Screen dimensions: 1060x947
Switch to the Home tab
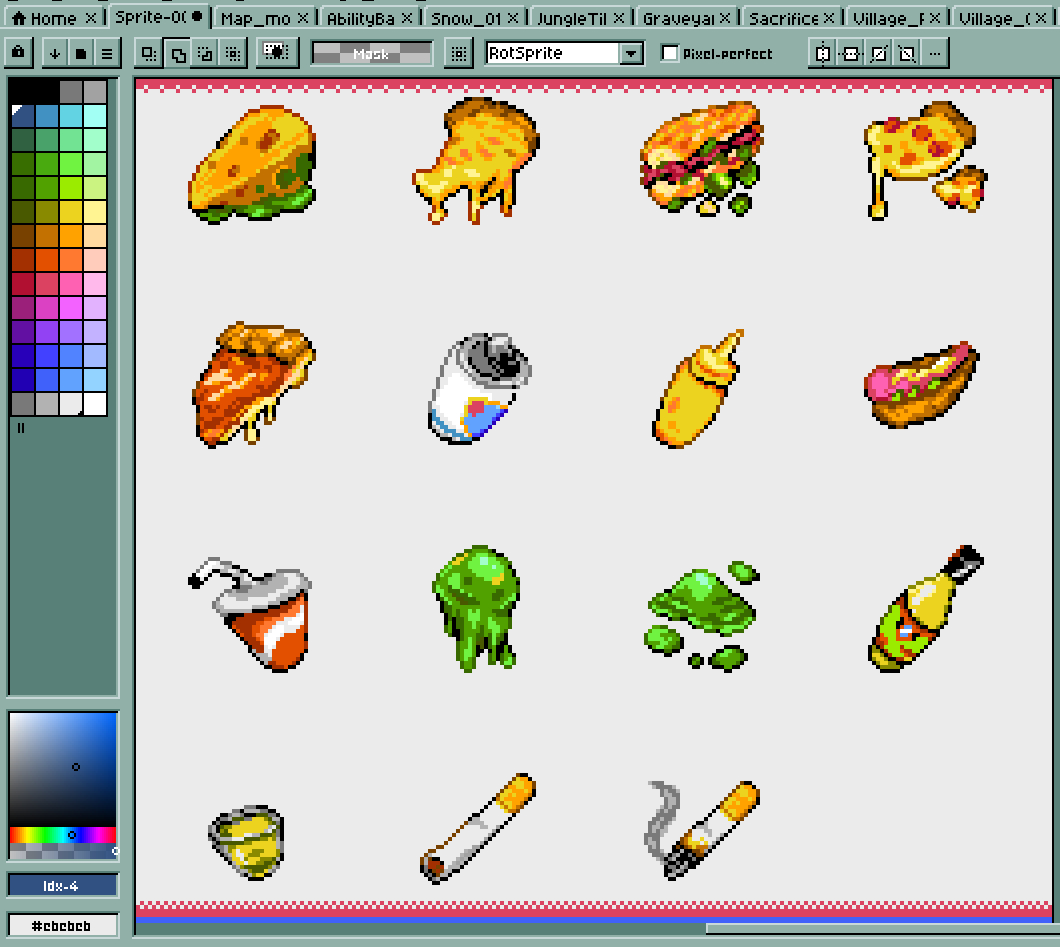(45, 18)
